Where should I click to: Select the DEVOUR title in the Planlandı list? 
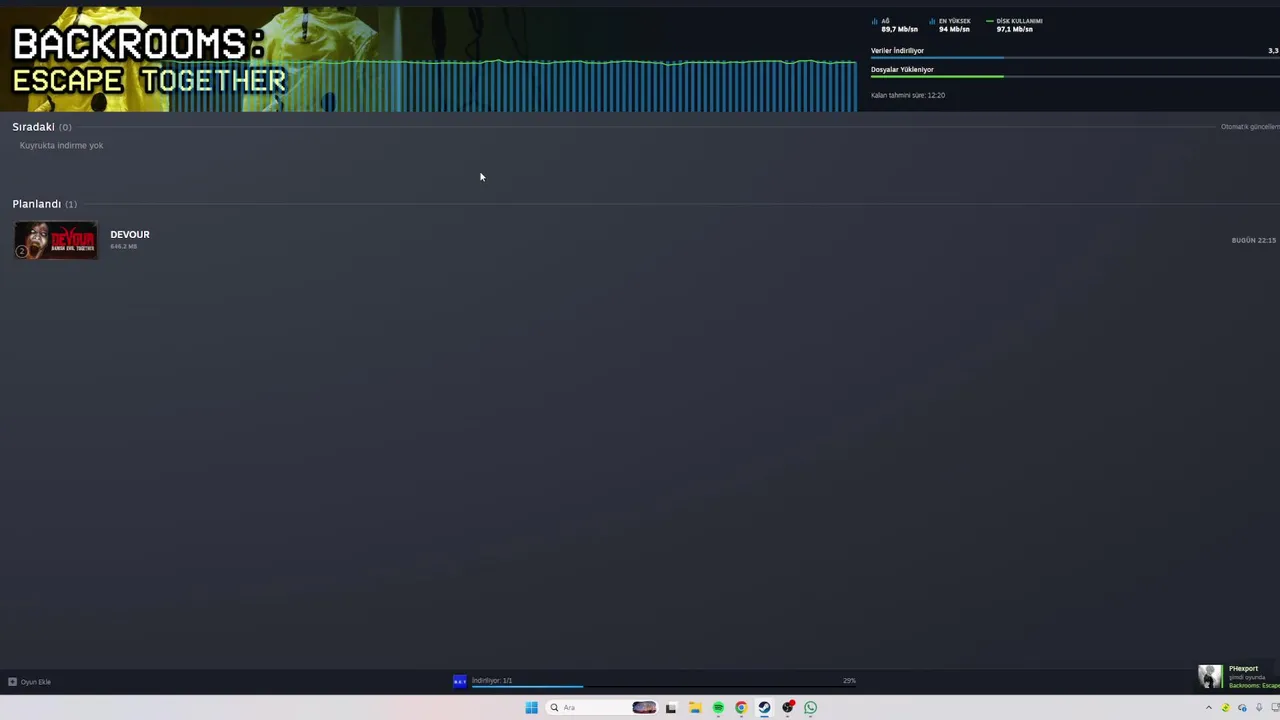click(130, 235)
